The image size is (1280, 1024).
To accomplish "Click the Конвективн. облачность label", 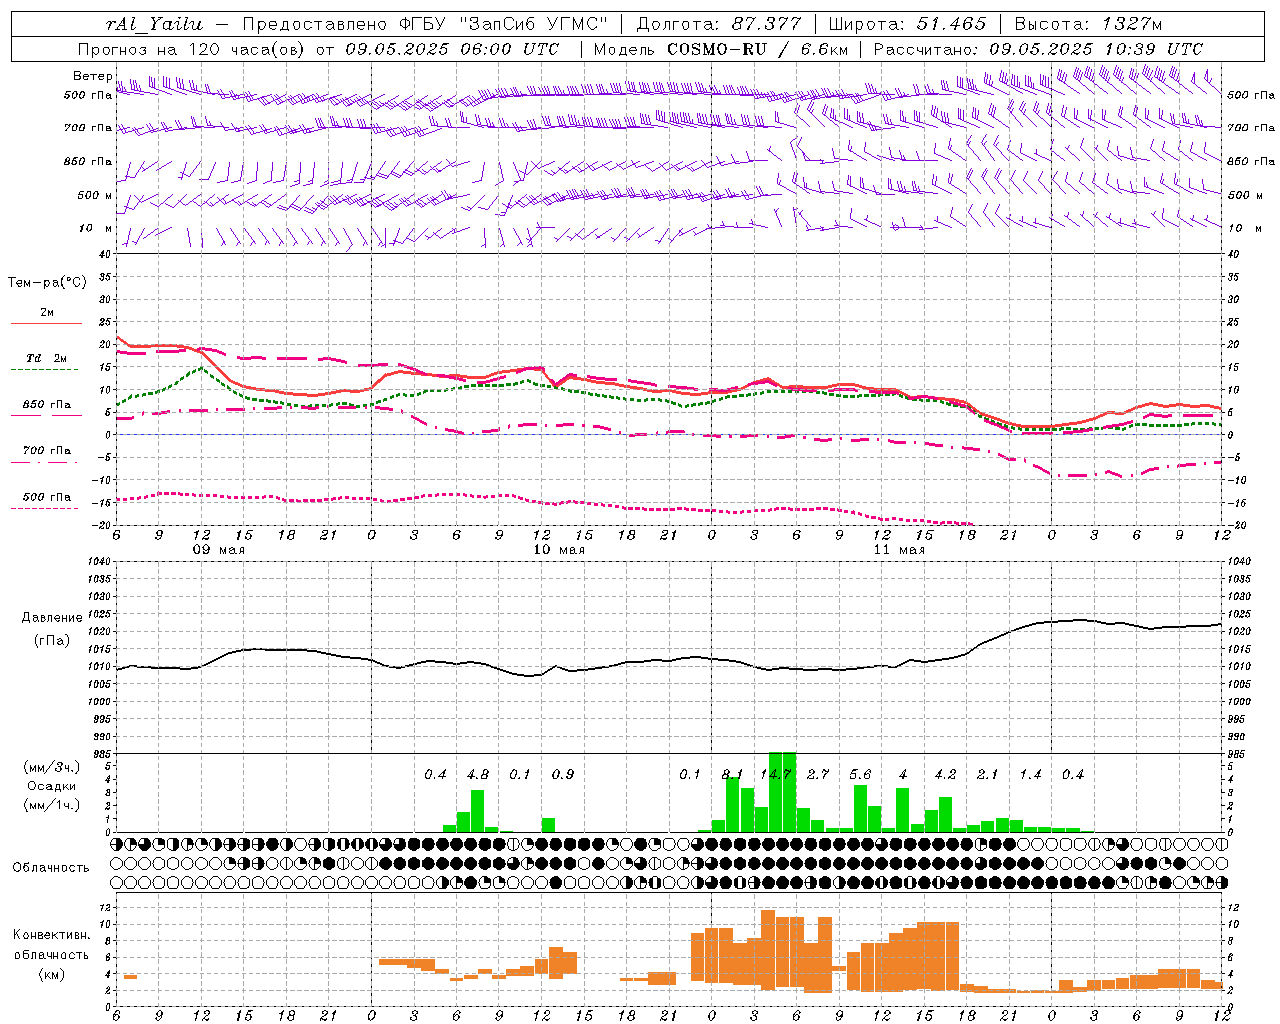I will pos(51,945).
